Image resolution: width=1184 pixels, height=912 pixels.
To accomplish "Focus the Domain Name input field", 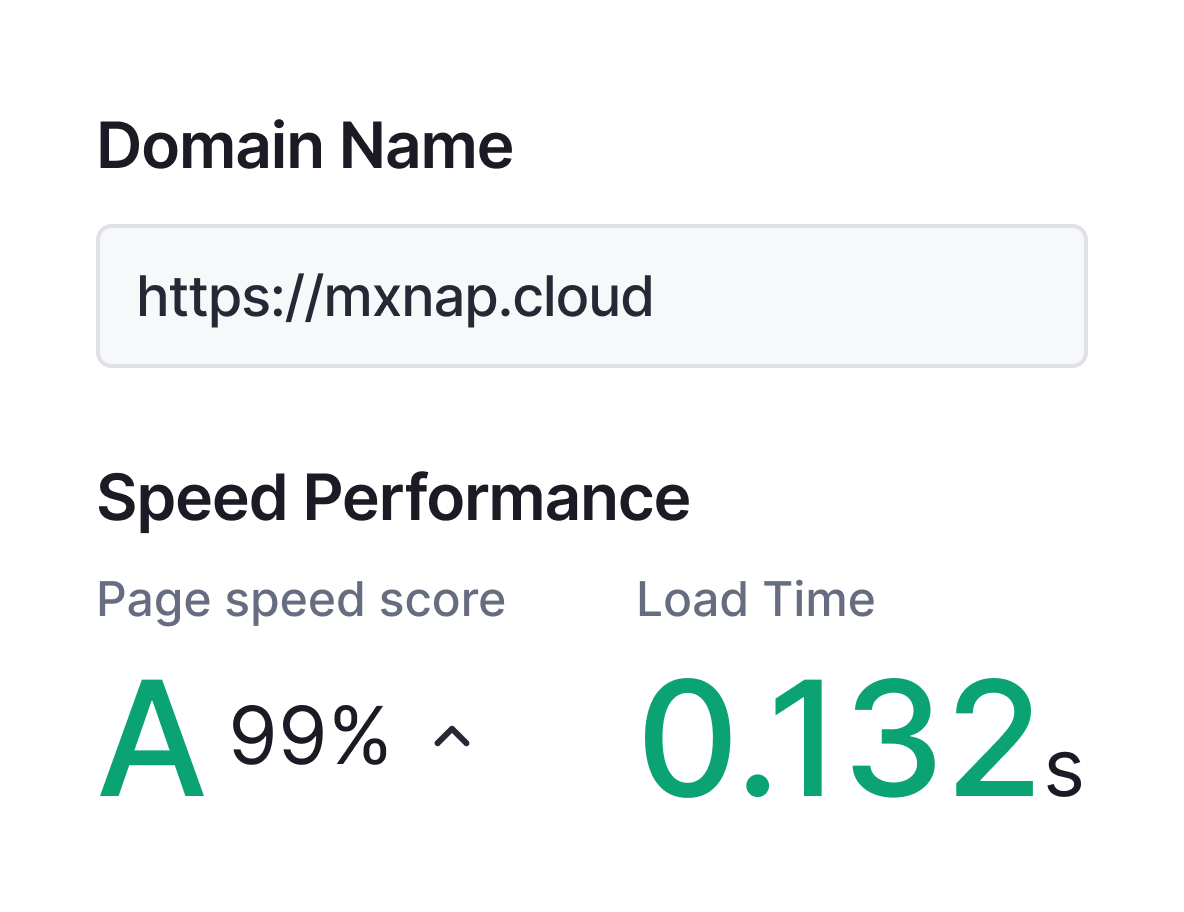I will pos(591,296).
